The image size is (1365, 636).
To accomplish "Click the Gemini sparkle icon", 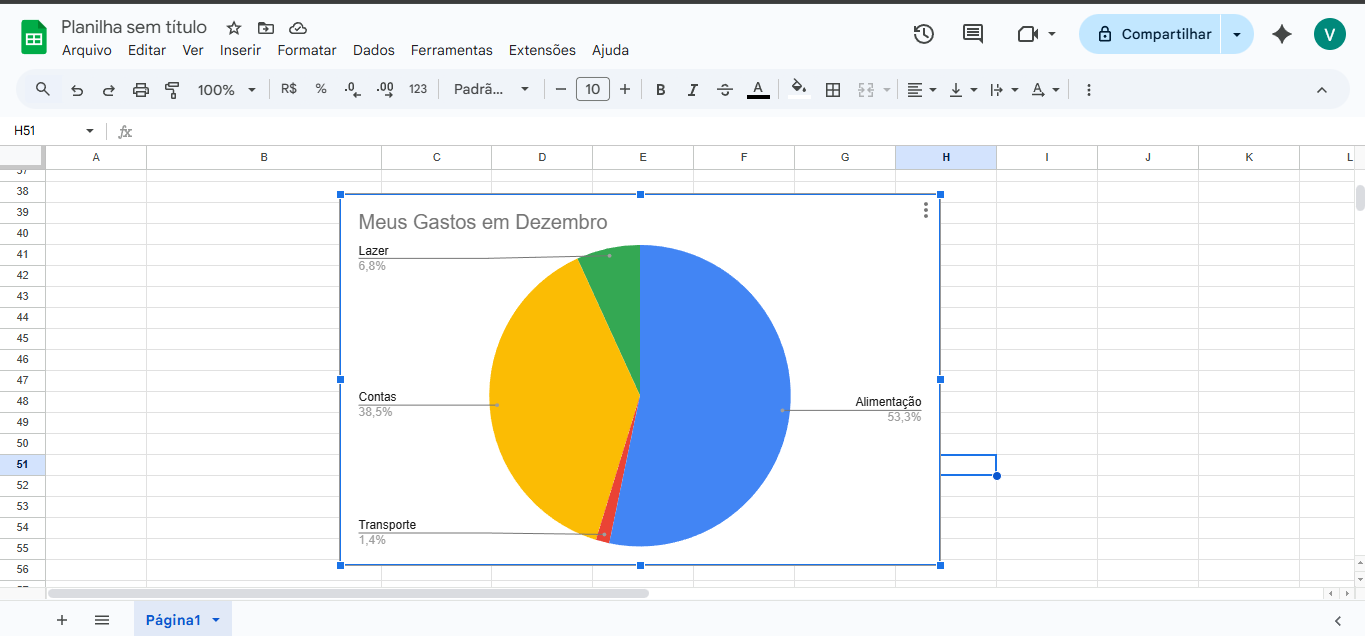I will 1281,34.
